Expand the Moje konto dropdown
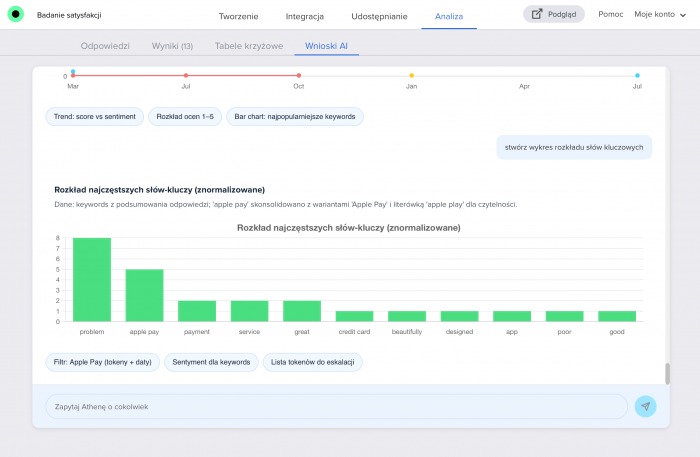The height and width of the screenshot is (457, 700). pyautogui.click(x=661, y=14)
